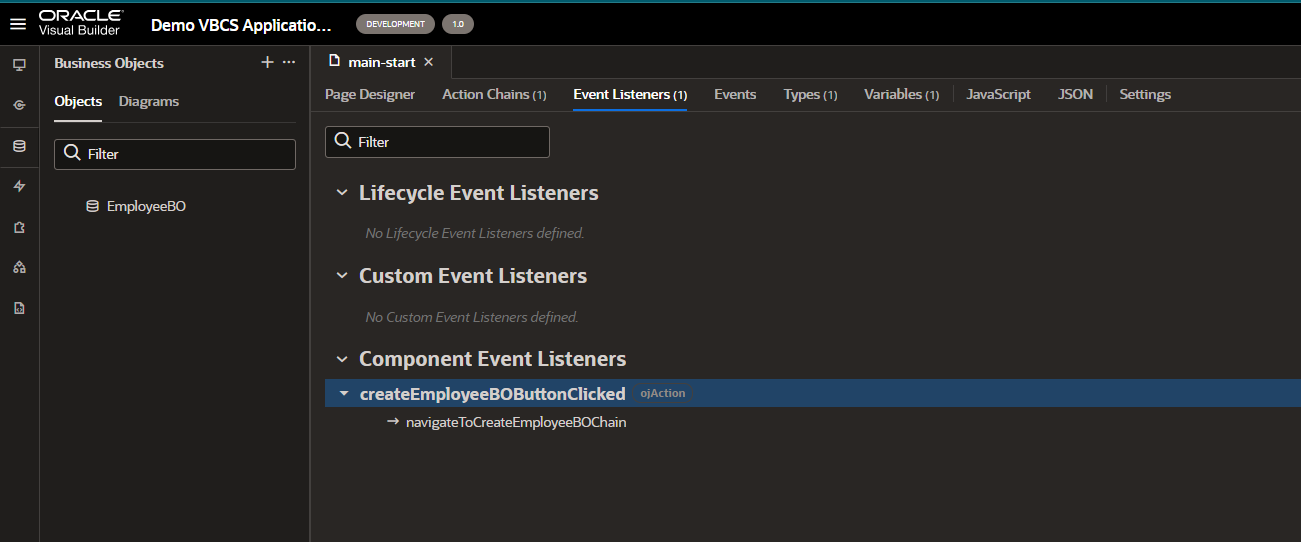
Task: Open the Components puzzle piece icon
Action: [x=19, y=227]
